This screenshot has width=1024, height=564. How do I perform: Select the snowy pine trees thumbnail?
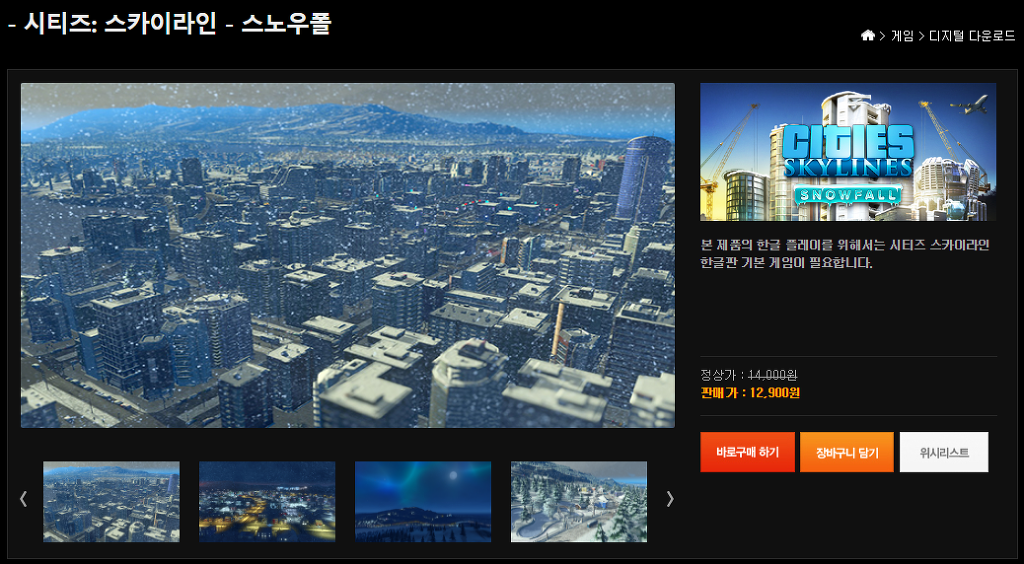point(579,501)
